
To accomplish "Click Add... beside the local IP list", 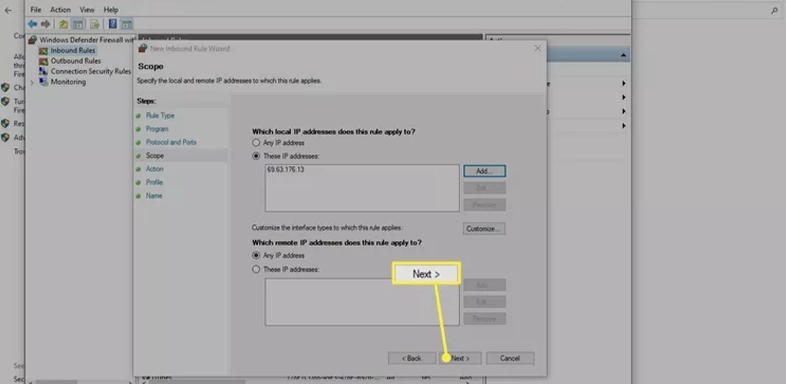I will tap(484, 171).
